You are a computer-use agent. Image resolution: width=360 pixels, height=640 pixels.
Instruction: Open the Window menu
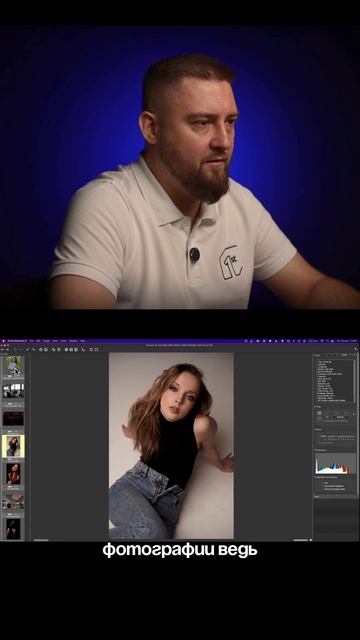(x=73, y=341)
